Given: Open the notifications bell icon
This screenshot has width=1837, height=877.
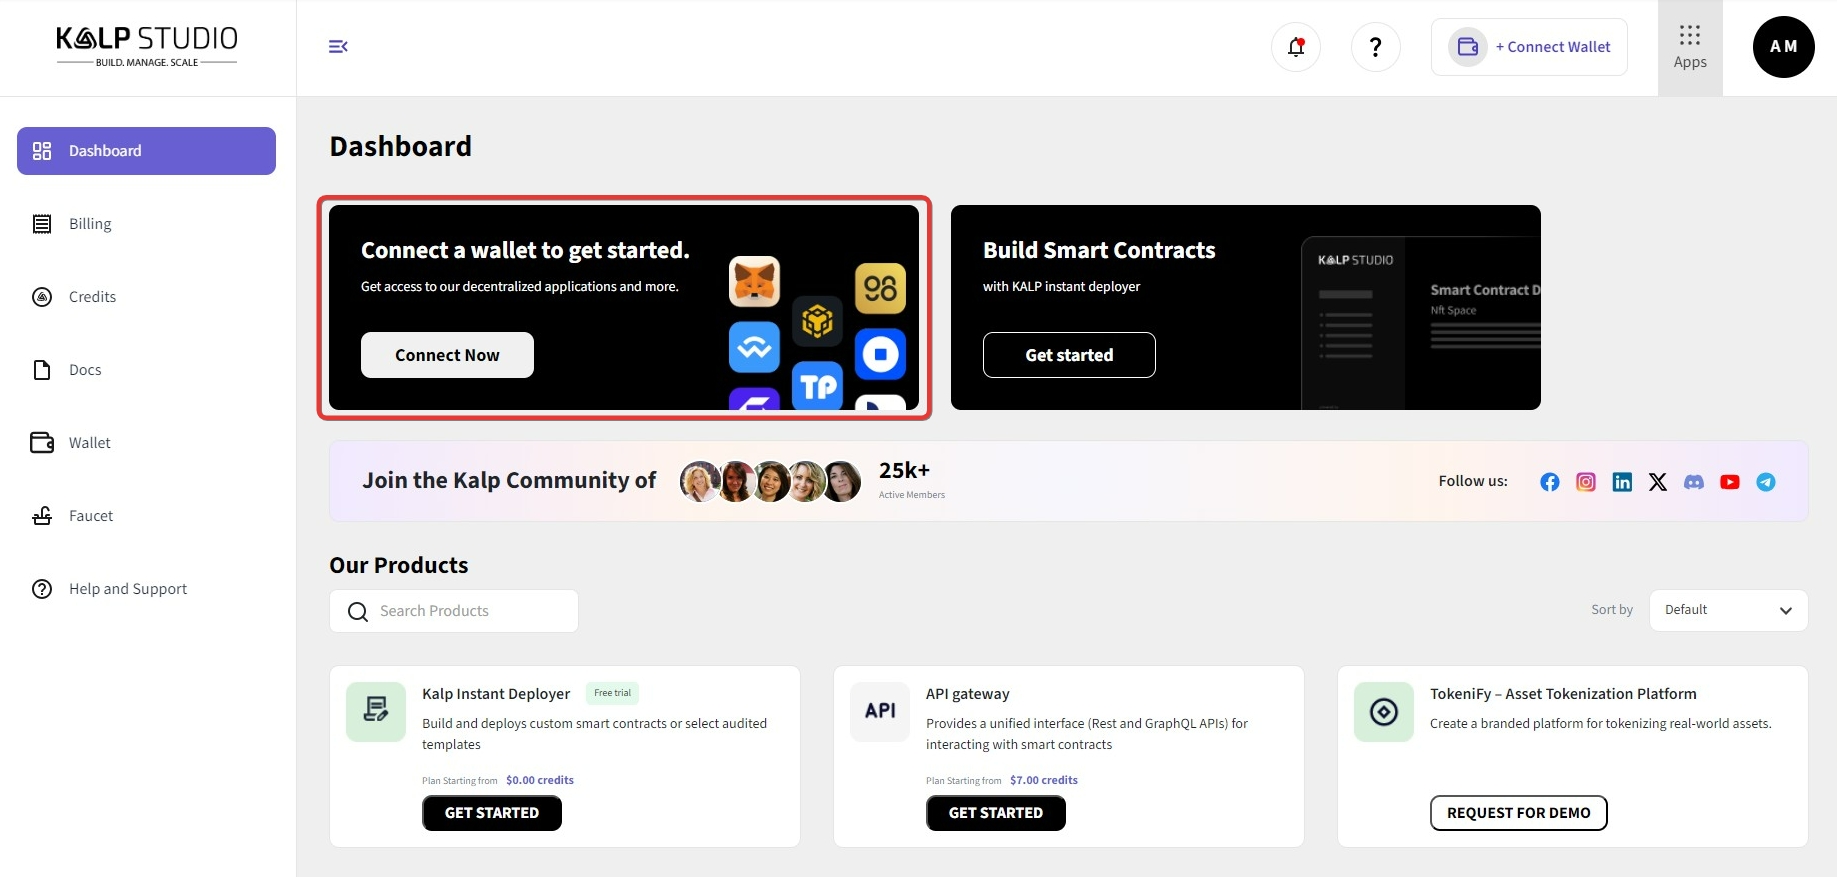Looking at the screenshot, I should pos(1295,47).
